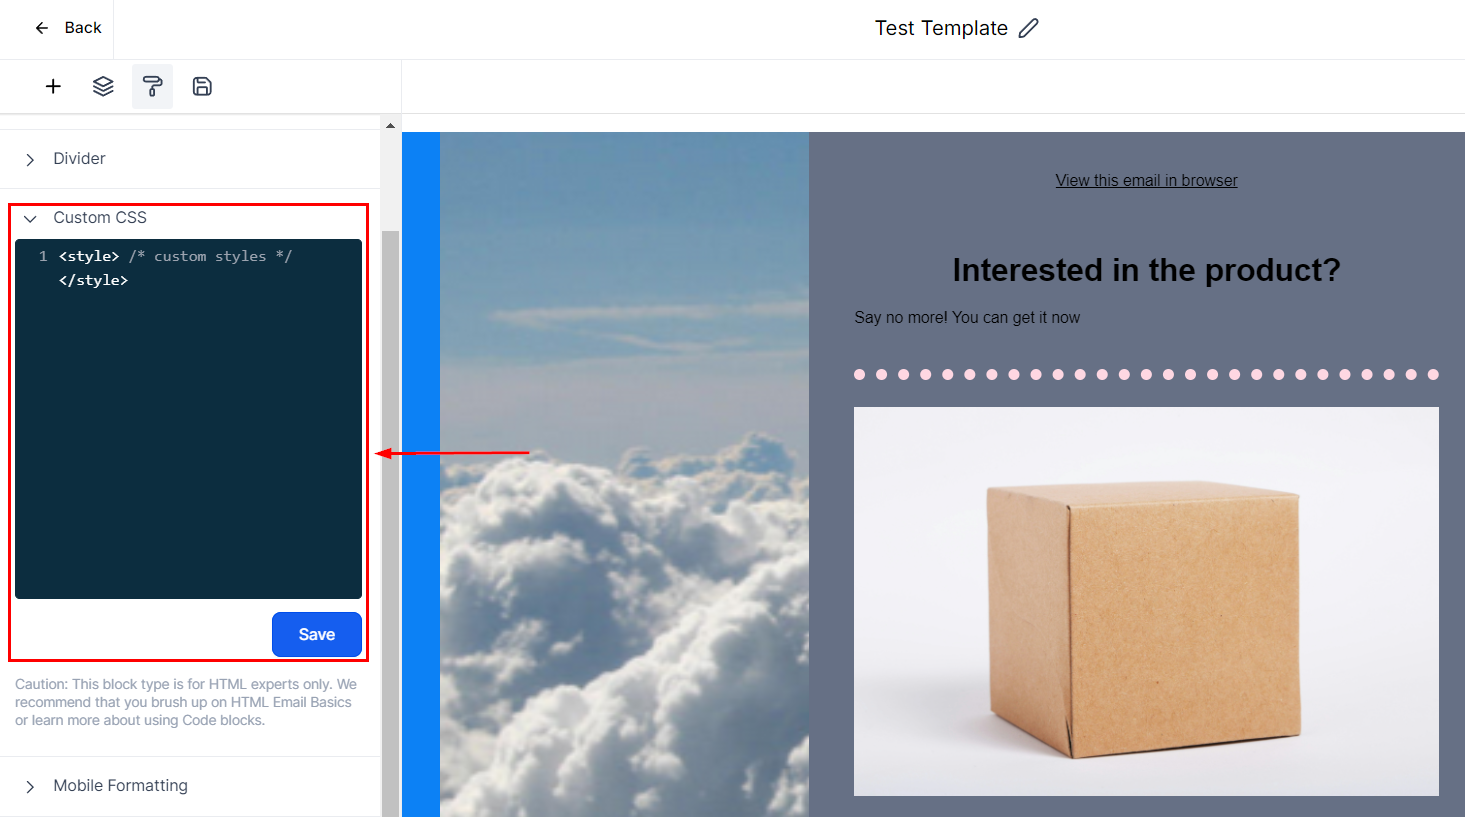Select the pink dotted divider line
This screenshot has width=1465, height=817.
[x=1146, y=375]
